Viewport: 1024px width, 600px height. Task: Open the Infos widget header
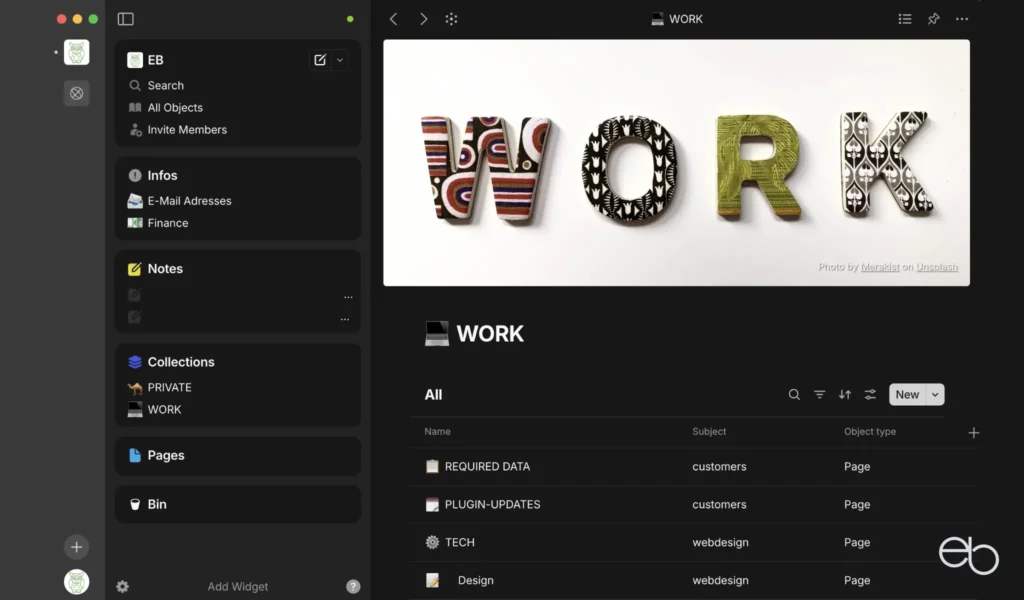(x=162, y=176)
